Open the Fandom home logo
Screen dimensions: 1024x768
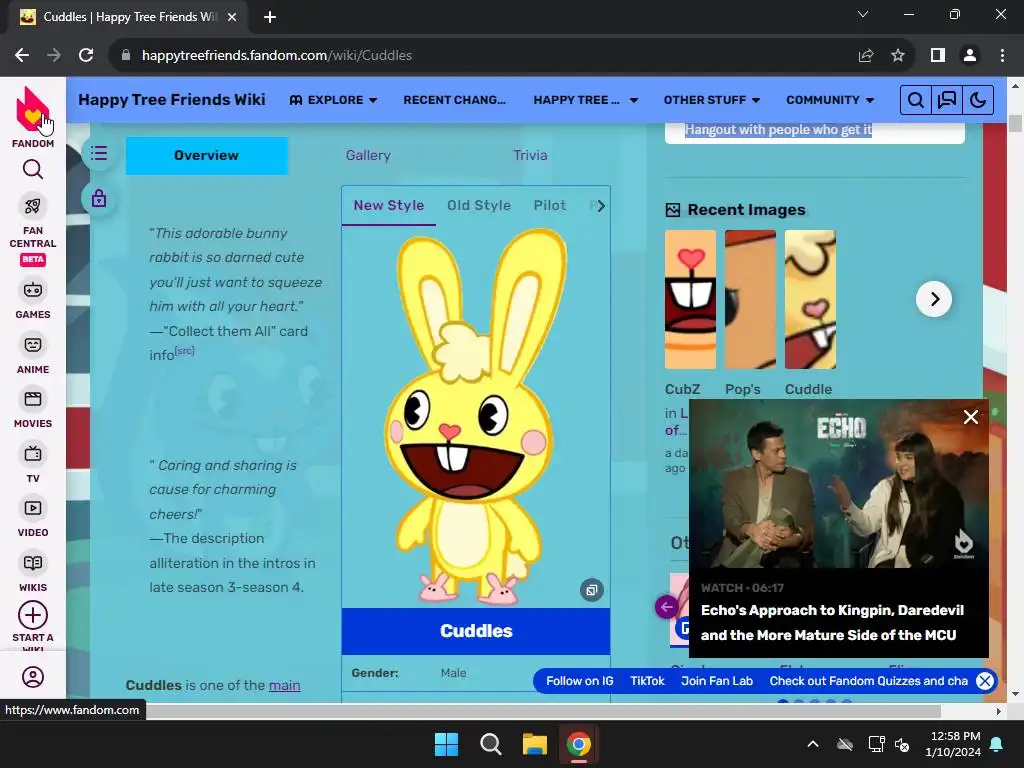(x=33, y=111)
